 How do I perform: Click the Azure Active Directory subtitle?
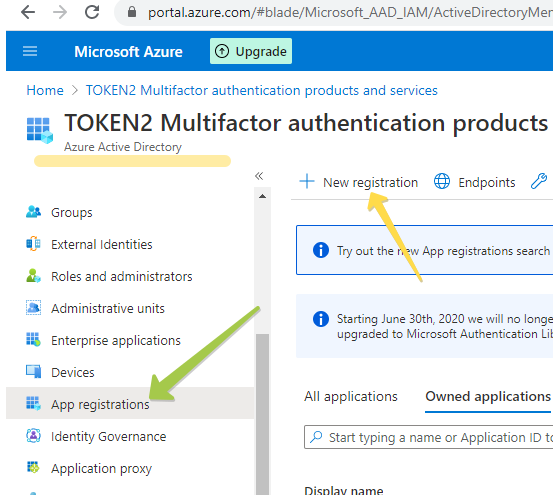[123, 147]
